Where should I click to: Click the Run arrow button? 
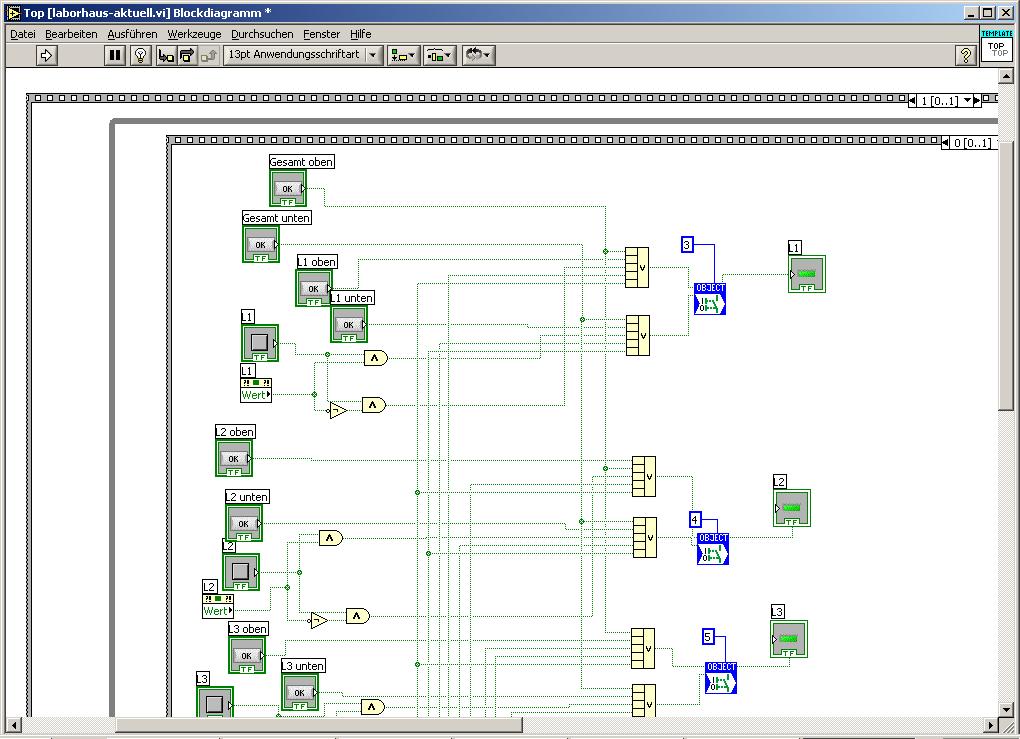[47, 55]
